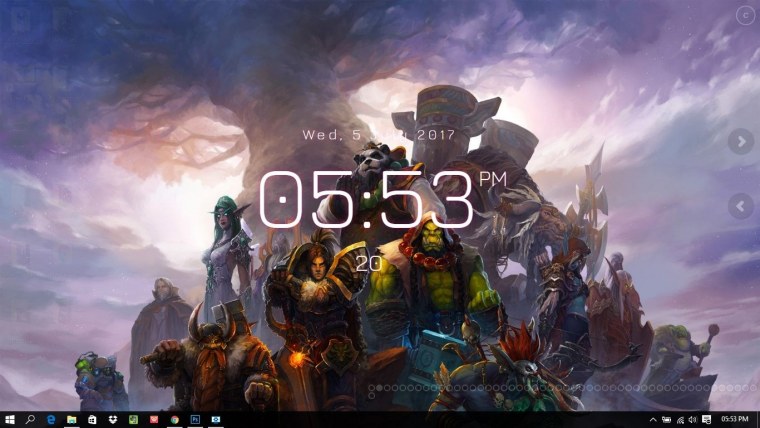760x428 pixels.
Task: Expand the hidden system tray icons
Action: [654, 419]
